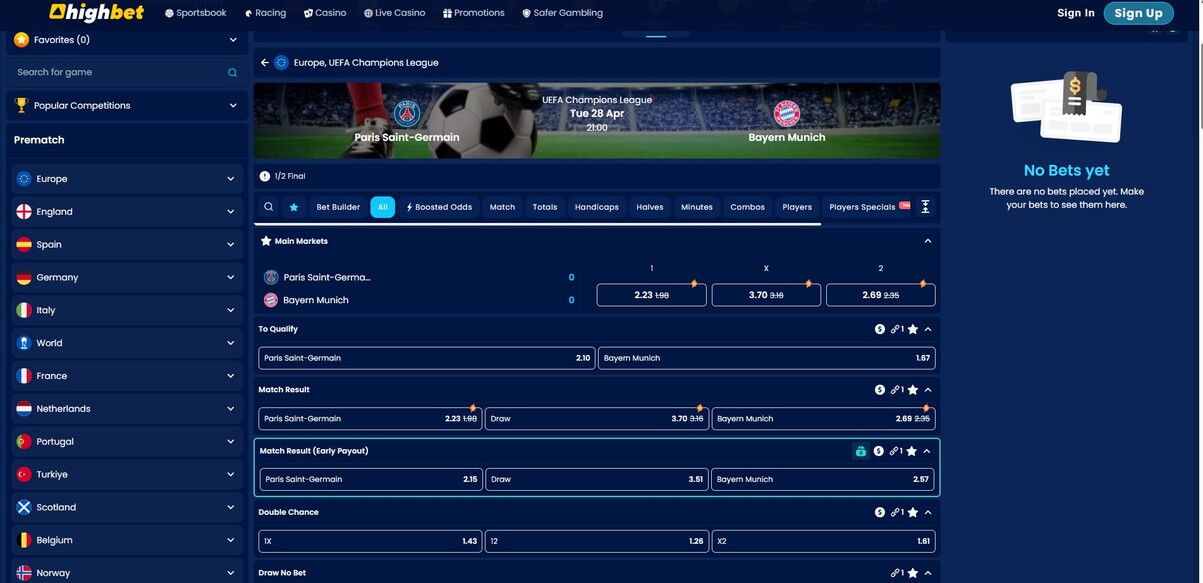Open Casino in top navigation
The width and height of the screenshot is (1203, 583).
click(325, 13)
